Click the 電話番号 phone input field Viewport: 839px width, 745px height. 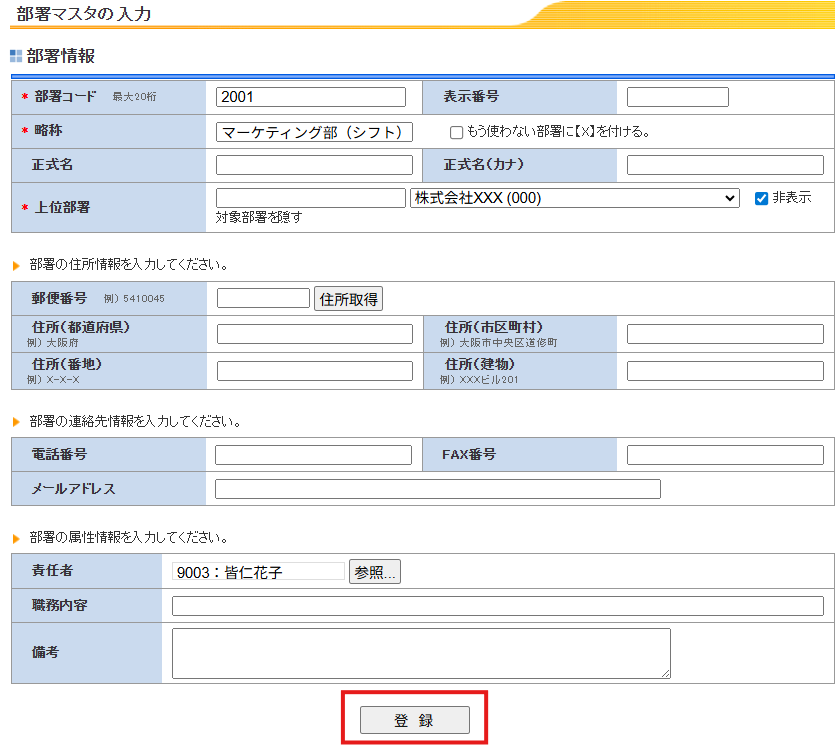pyautogui.click(x=313, y=455)
